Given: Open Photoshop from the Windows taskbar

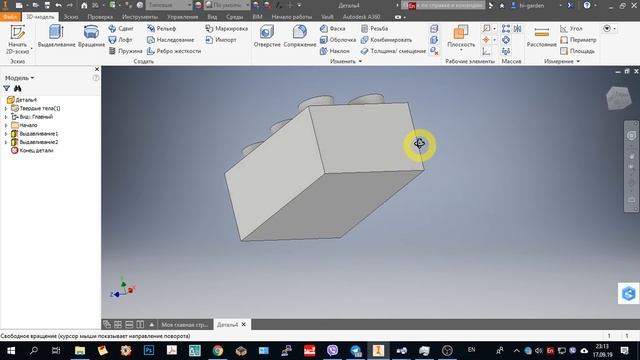Looking at the screenshot, I should point(149,350).
